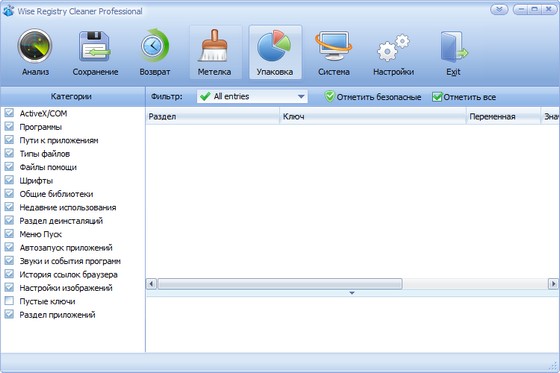Sort by Ключ column header
This screenshot has width=560, height=373.
click(373, 116)
